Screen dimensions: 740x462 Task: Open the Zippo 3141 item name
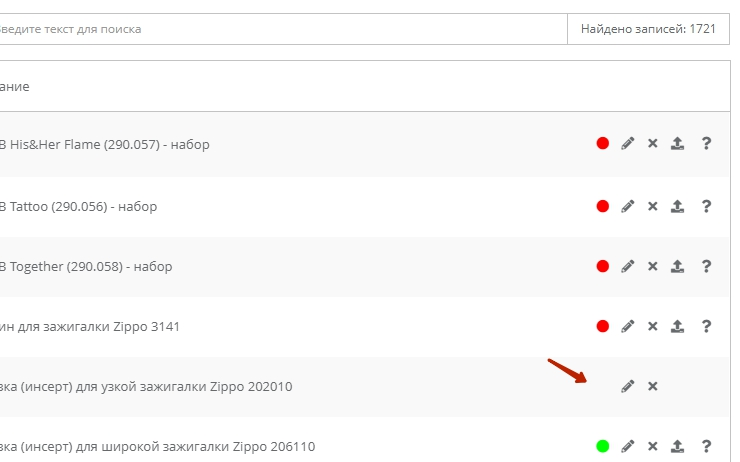pos(90,327)
